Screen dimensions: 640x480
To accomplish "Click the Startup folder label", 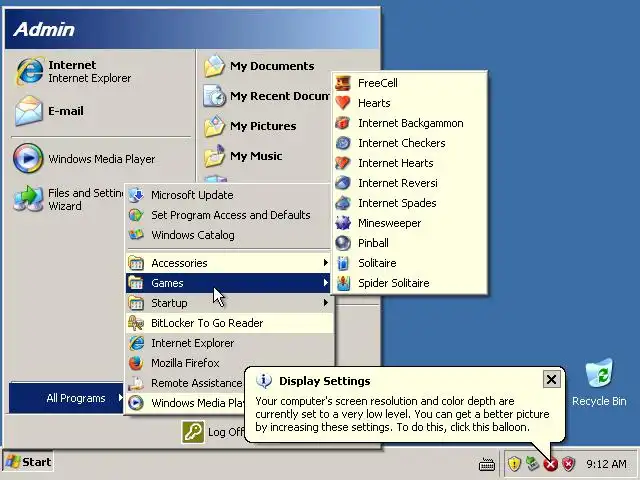I will point(169,303).
